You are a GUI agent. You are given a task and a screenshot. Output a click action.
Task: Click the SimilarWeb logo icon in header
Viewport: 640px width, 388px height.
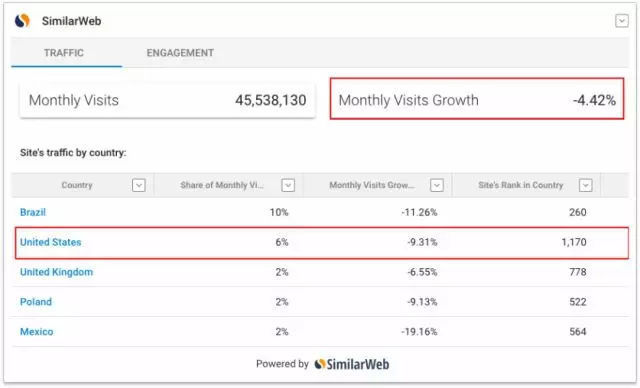(x=22, y=20)
